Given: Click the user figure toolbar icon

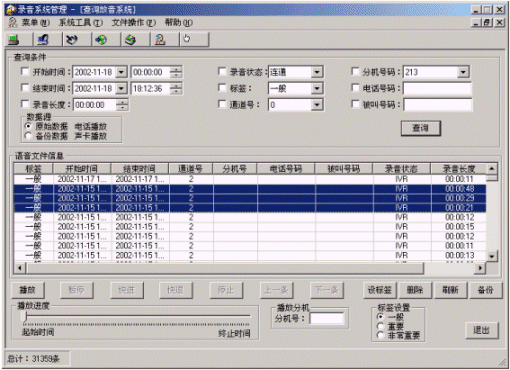Looking at the screenshot, I should pos(160,40).
